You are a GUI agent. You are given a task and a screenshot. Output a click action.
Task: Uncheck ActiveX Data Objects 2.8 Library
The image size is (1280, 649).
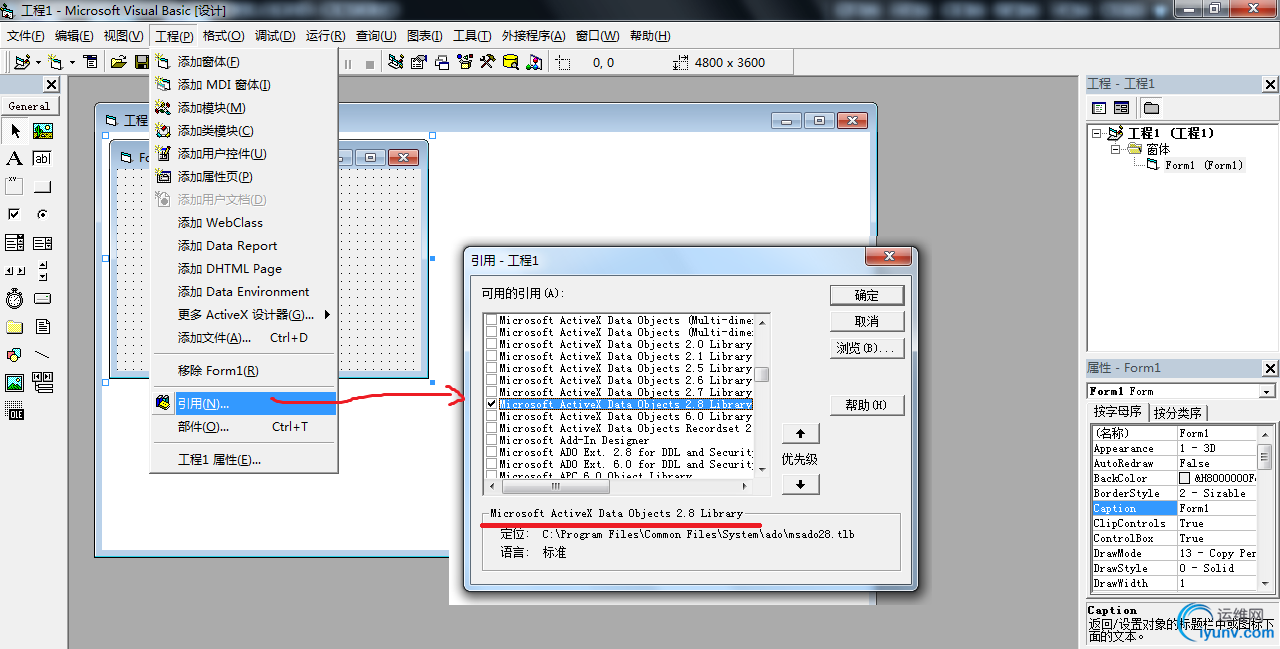point(491,405)
